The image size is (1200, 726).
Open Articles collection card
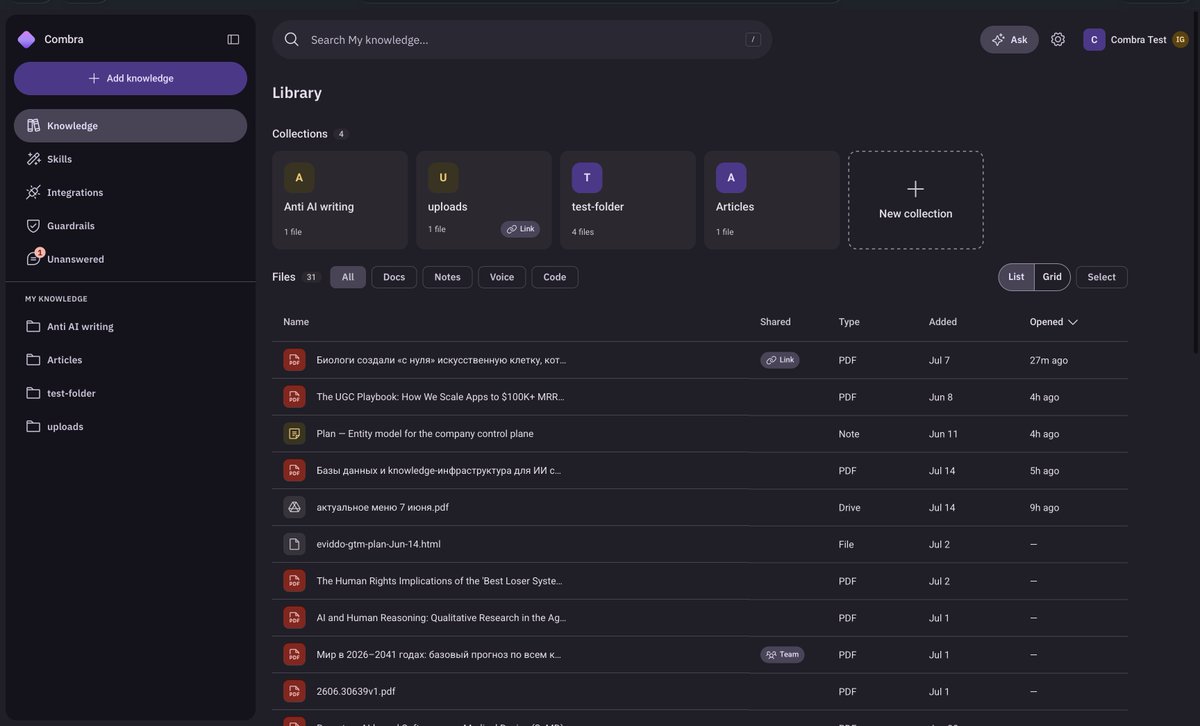(772, 200)
